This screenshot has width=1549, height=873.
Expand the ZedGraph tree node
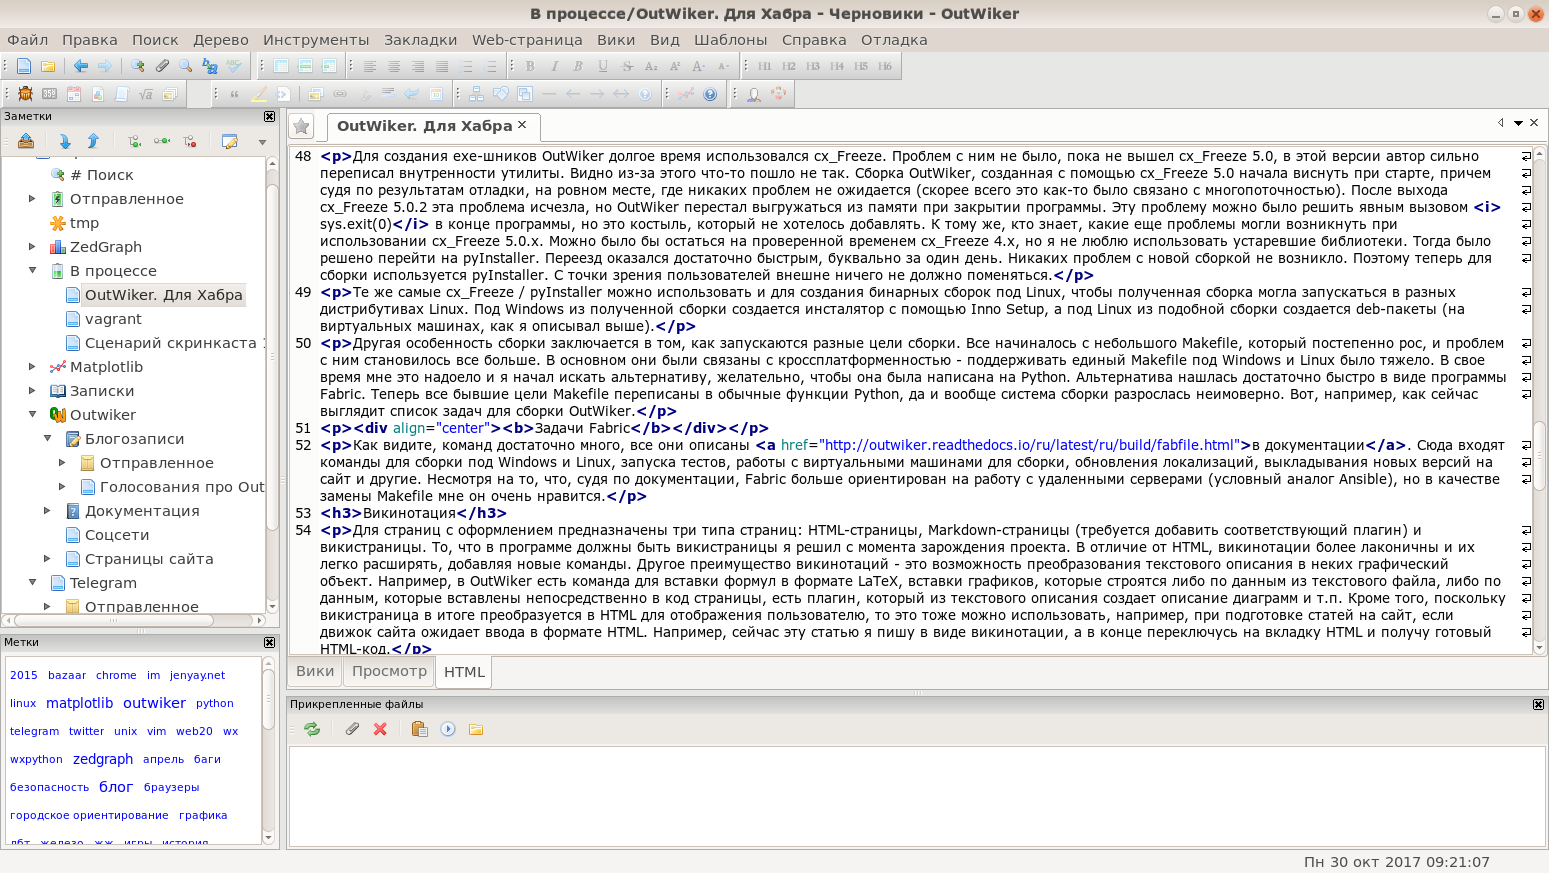32,247
